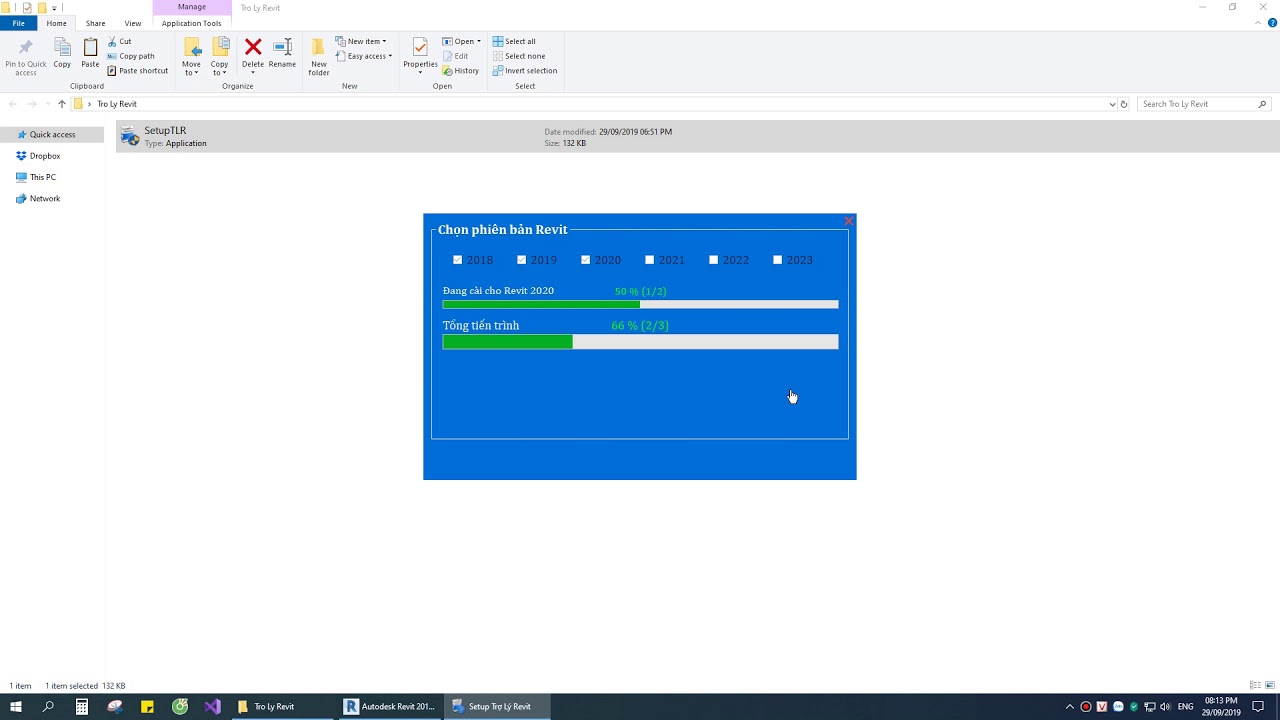Toggle the 2020 Revit version checkbox
Screen dimensions: 1280x720
(586, 260)
